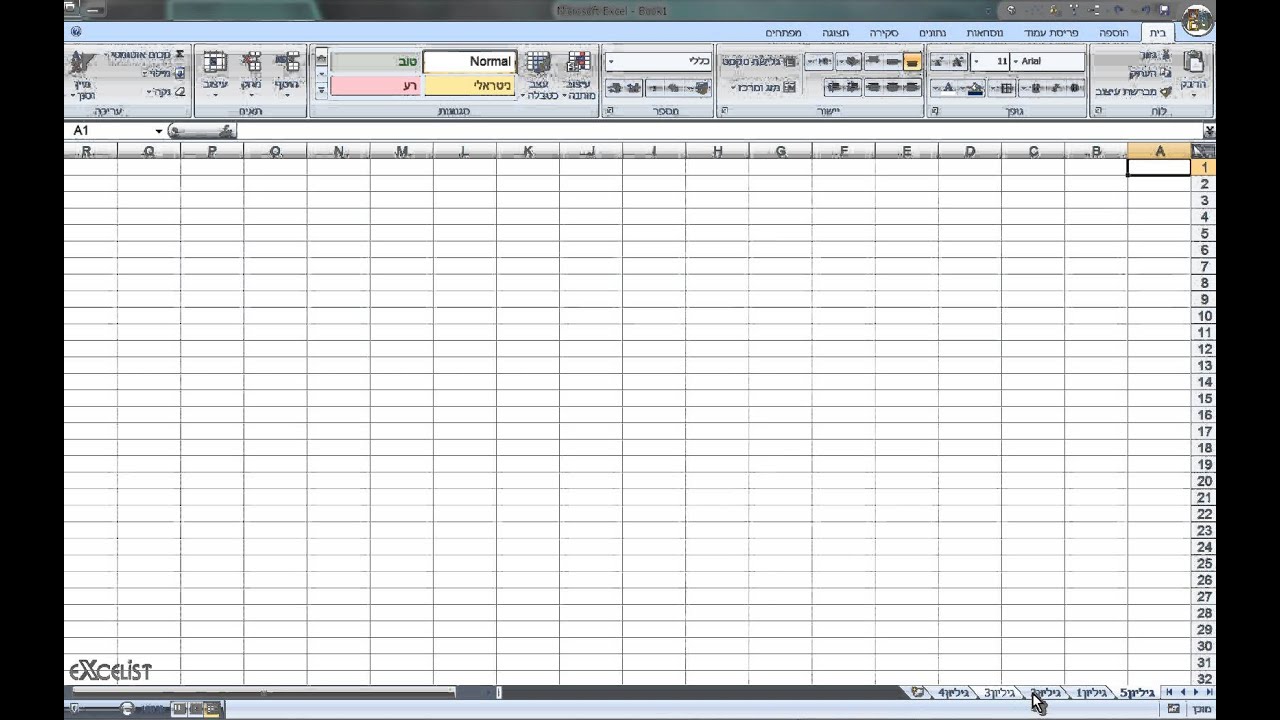Open the Review (סקירה) tab
Image resolution: width=1280 pixels, height=720 pixels.
pos(883,33)
